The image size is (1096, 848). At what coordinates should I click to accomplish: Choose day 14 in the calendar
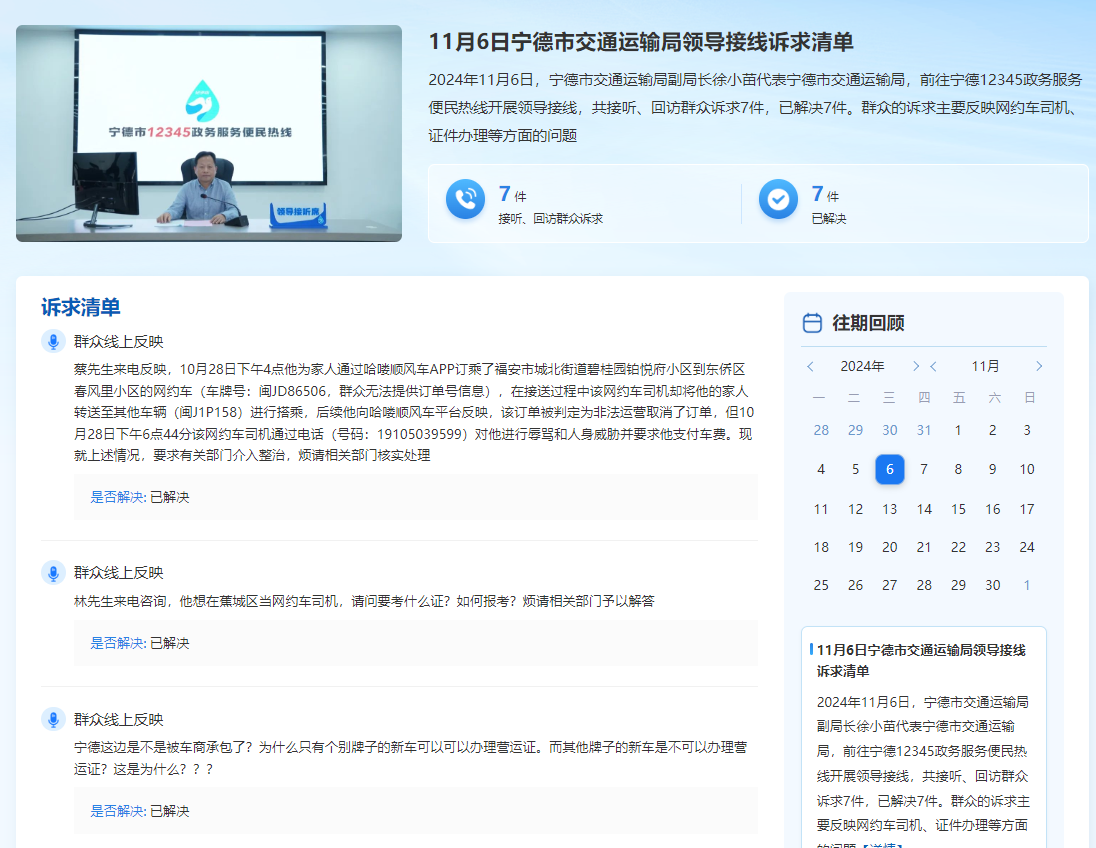point(924,509)
